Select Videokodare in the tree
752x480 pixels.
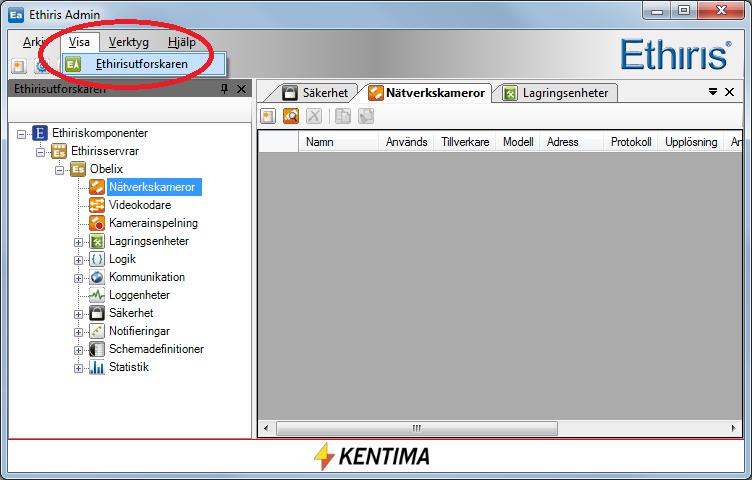click(140, 205)
